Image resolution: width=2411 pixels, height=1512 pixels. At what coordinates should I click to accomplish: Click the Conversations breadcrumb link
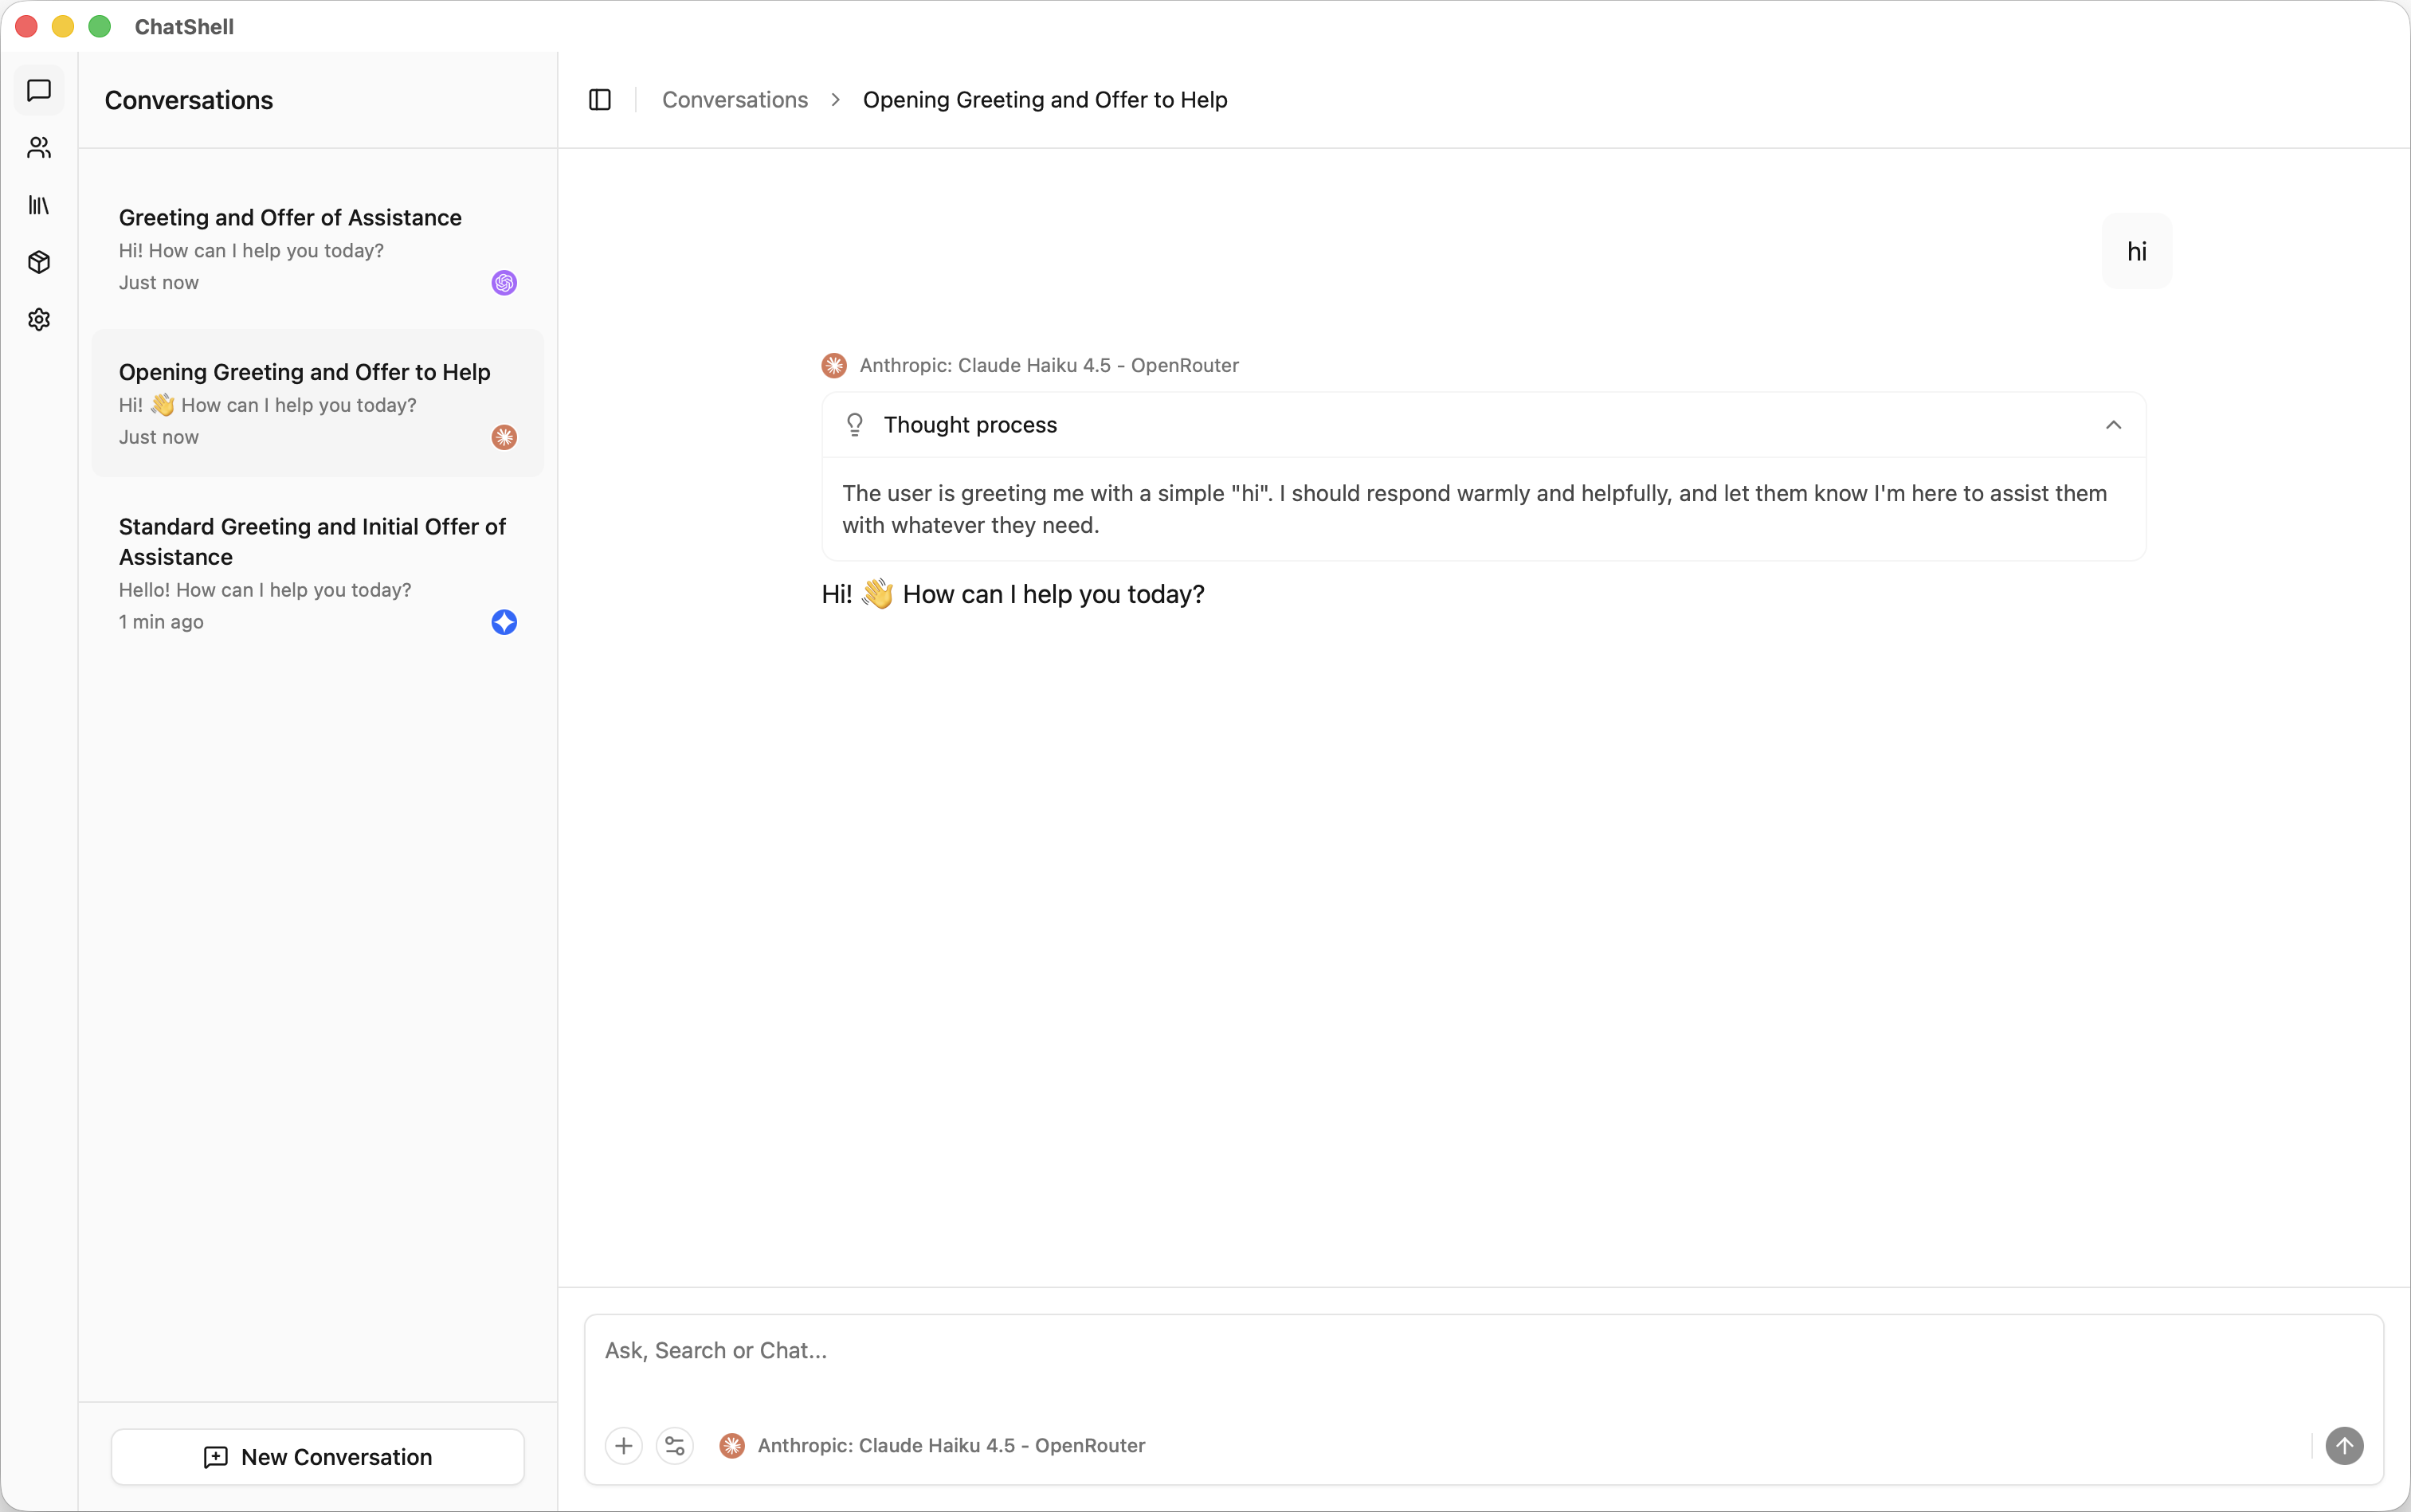click(x=735, y=99)
